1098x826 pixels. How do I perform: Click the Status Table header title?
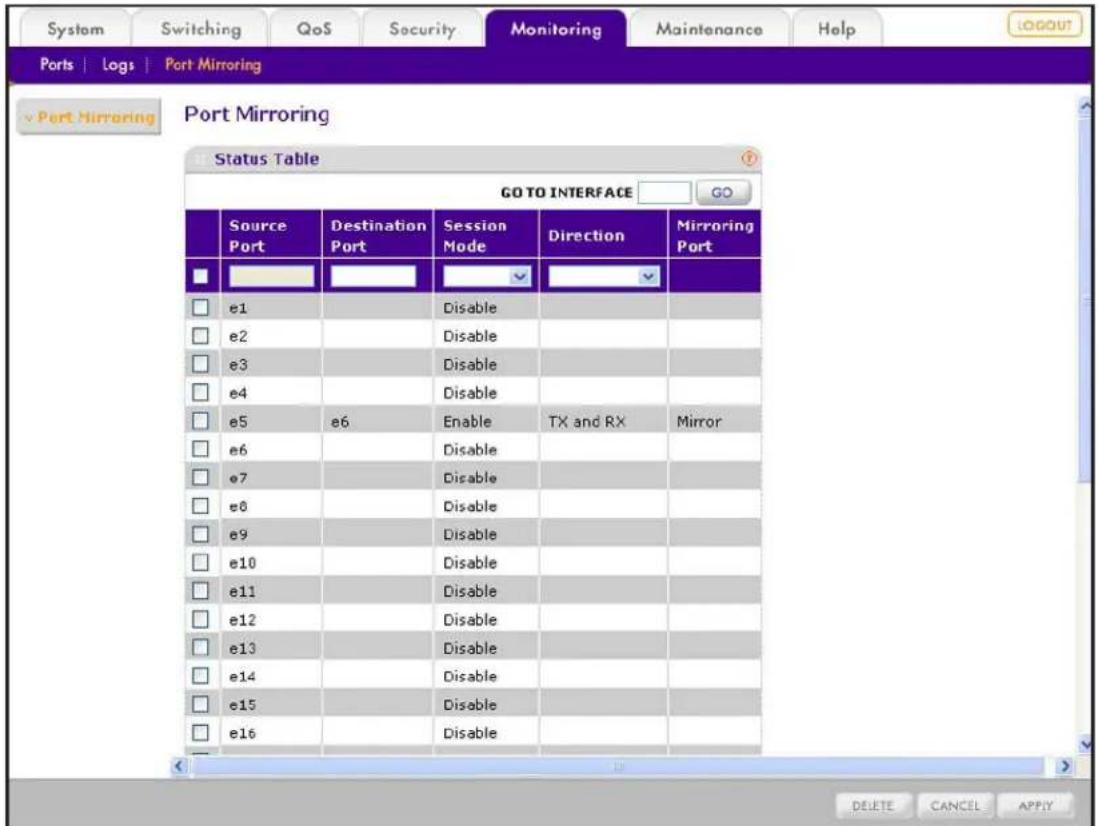pos(267,159)
